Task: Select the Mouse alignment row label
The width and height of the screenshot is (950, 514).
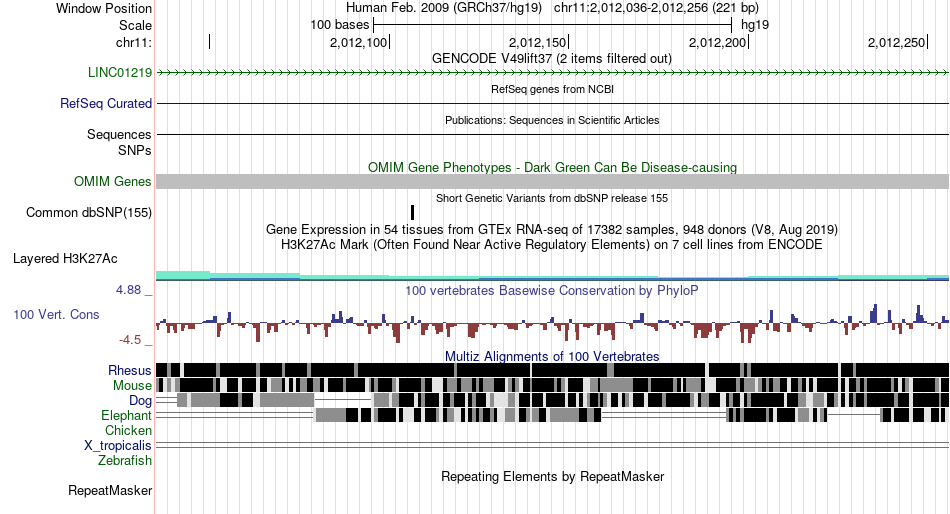Action: point(132,386)
